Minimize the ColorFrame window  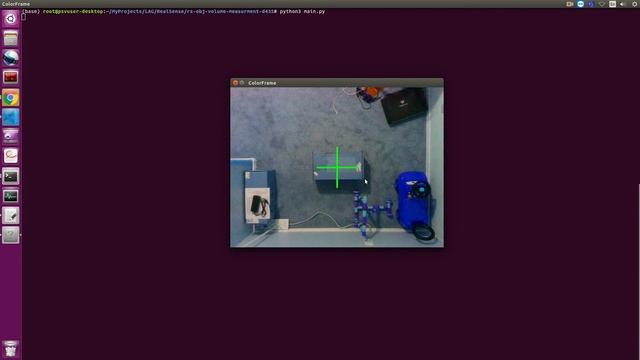pos(242,82)
